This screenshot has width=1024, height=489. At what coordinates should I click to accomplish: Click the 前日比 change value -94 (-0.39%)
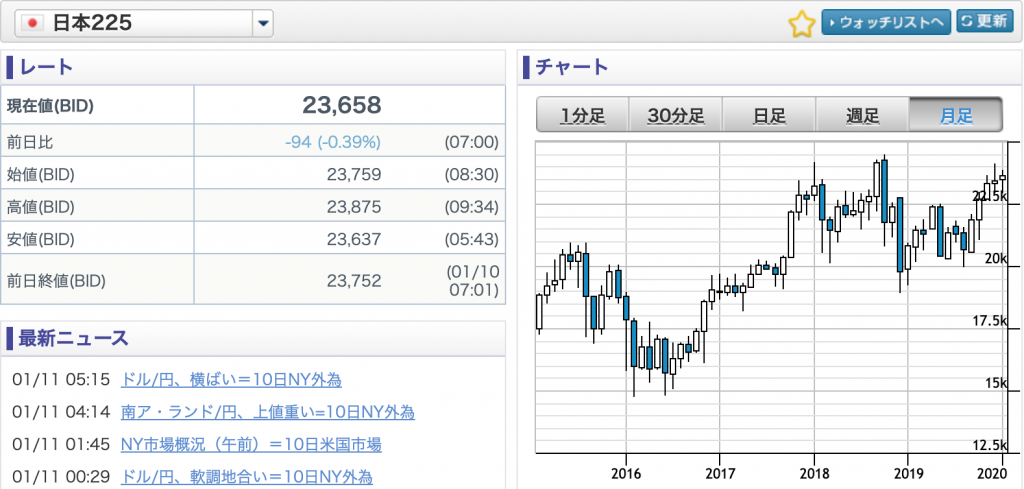coord(333,142)
